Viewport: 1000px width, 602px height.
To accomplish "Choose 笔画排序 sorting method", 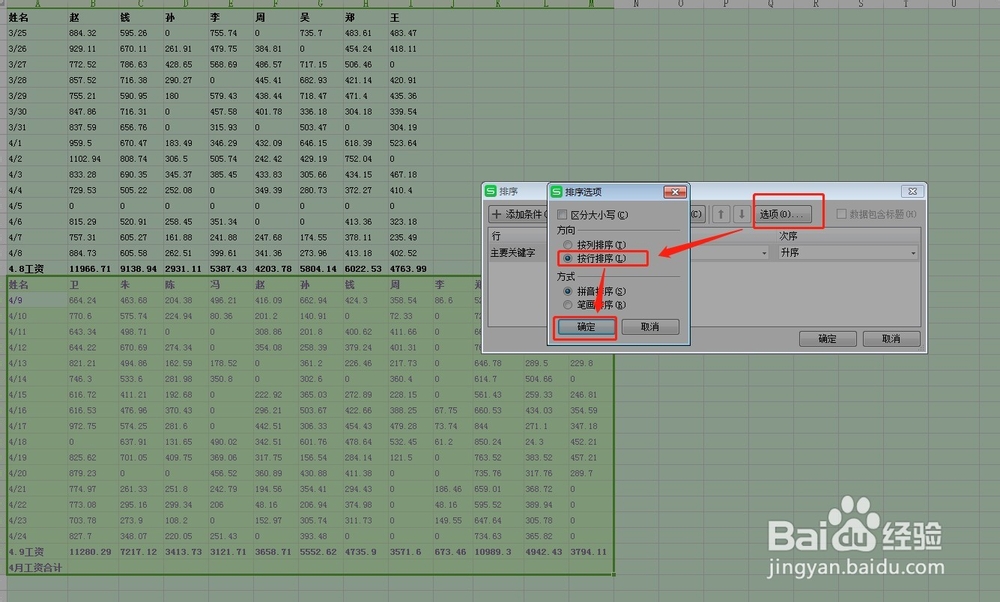I will pyautogui.click(x=568, y=305).
